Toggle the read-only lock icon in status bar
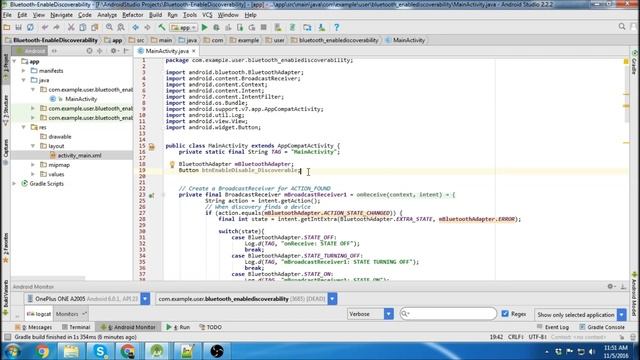The image size is (640, 360). coord(622,337)
